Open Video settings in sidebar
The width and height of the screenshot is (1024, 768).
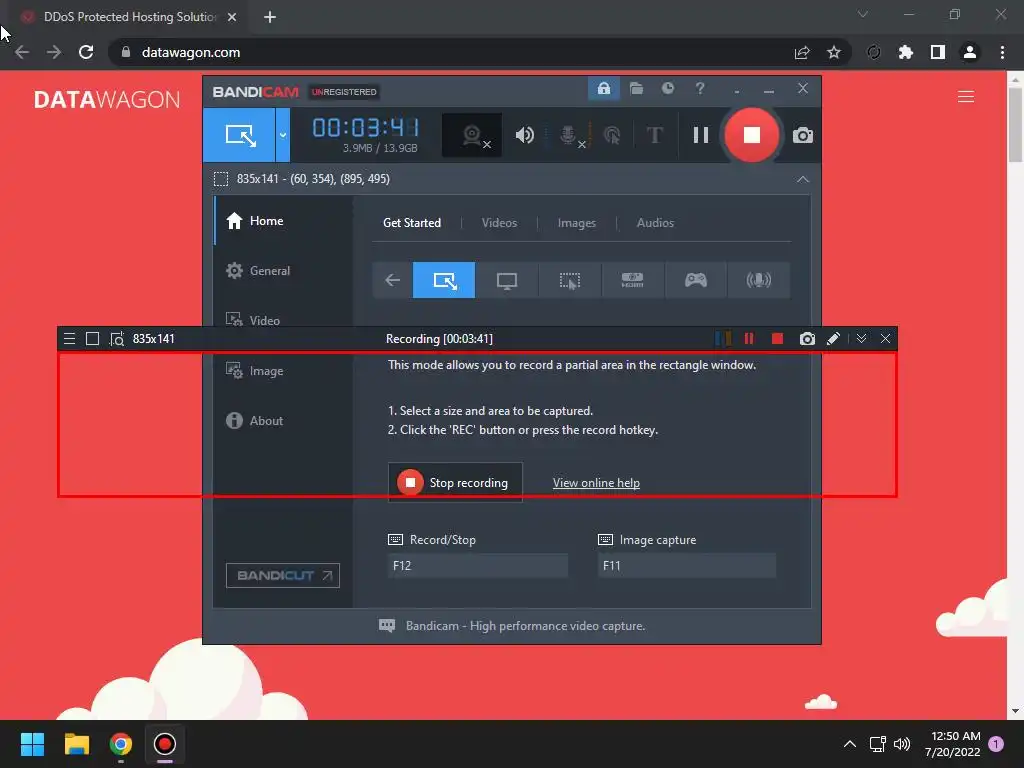tap(283, 320)
